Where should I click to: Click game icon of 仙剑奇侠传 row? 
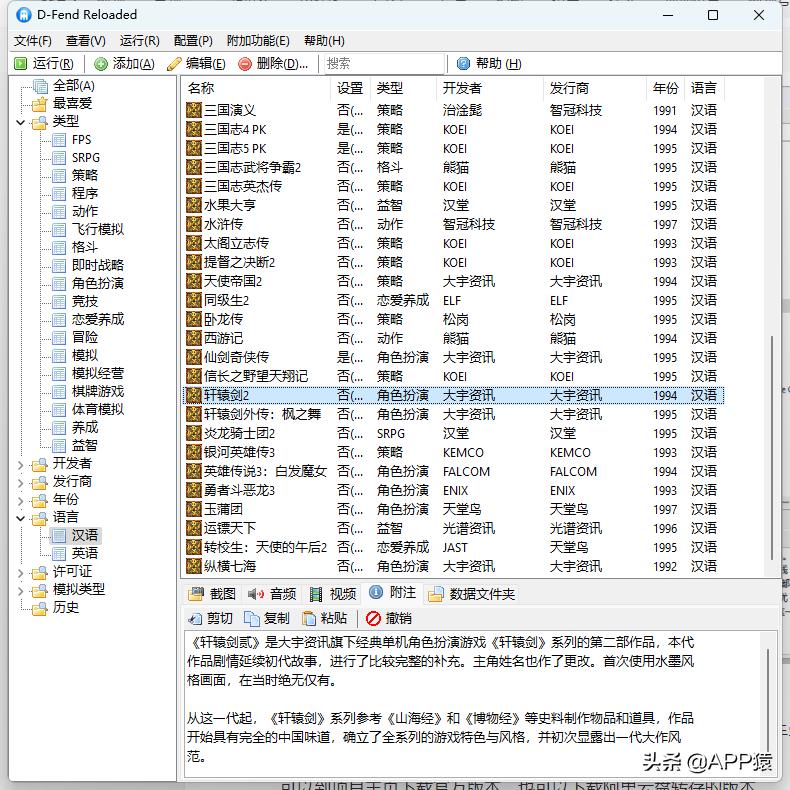click(x=194, y=357)
